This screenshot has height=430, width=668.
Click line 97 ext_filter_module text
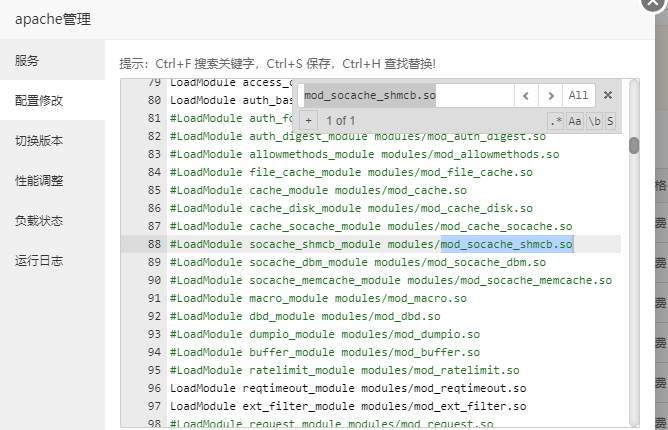tap(298, 406)
